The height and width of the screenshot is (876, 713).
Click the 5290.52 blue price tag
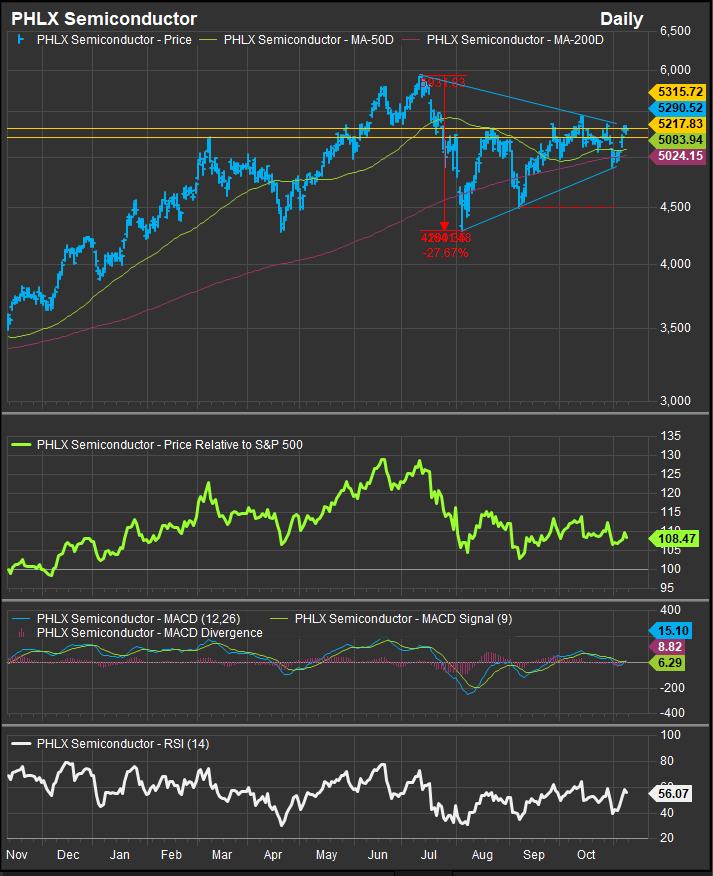[677, 108]
